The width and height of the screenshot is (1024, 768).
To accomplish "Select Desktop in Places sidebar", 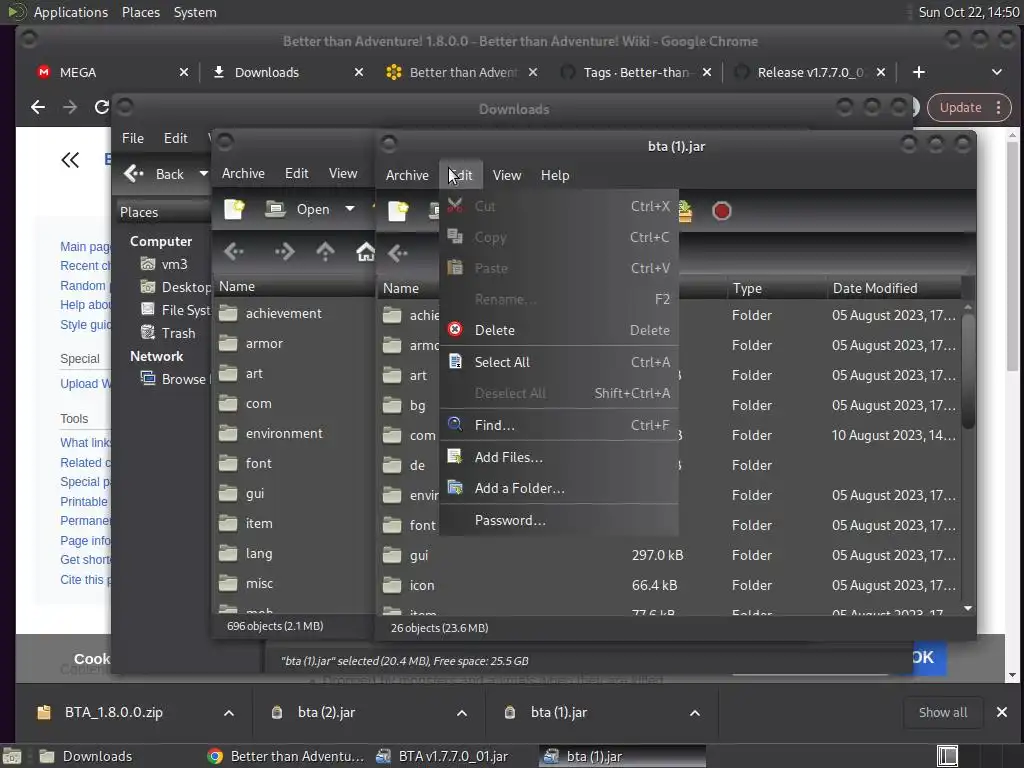I will coord(175,287).
